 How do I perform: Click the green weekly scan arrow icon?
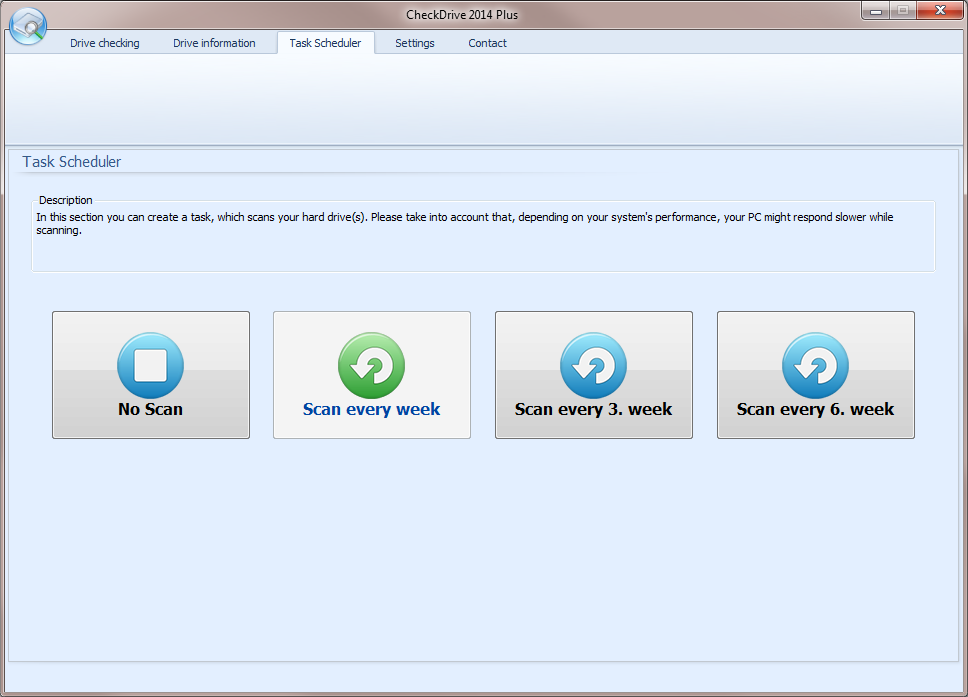(372, 365)
